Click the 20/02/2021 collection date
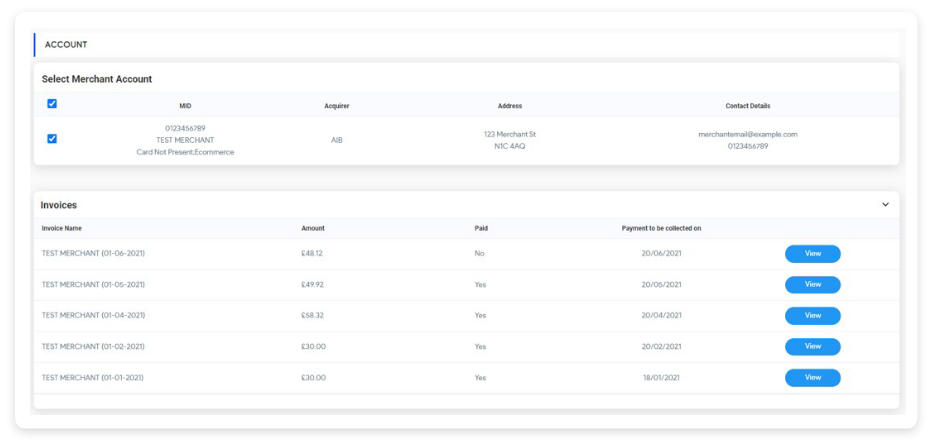This screenshot has width=933, height=447. point(661,346)
